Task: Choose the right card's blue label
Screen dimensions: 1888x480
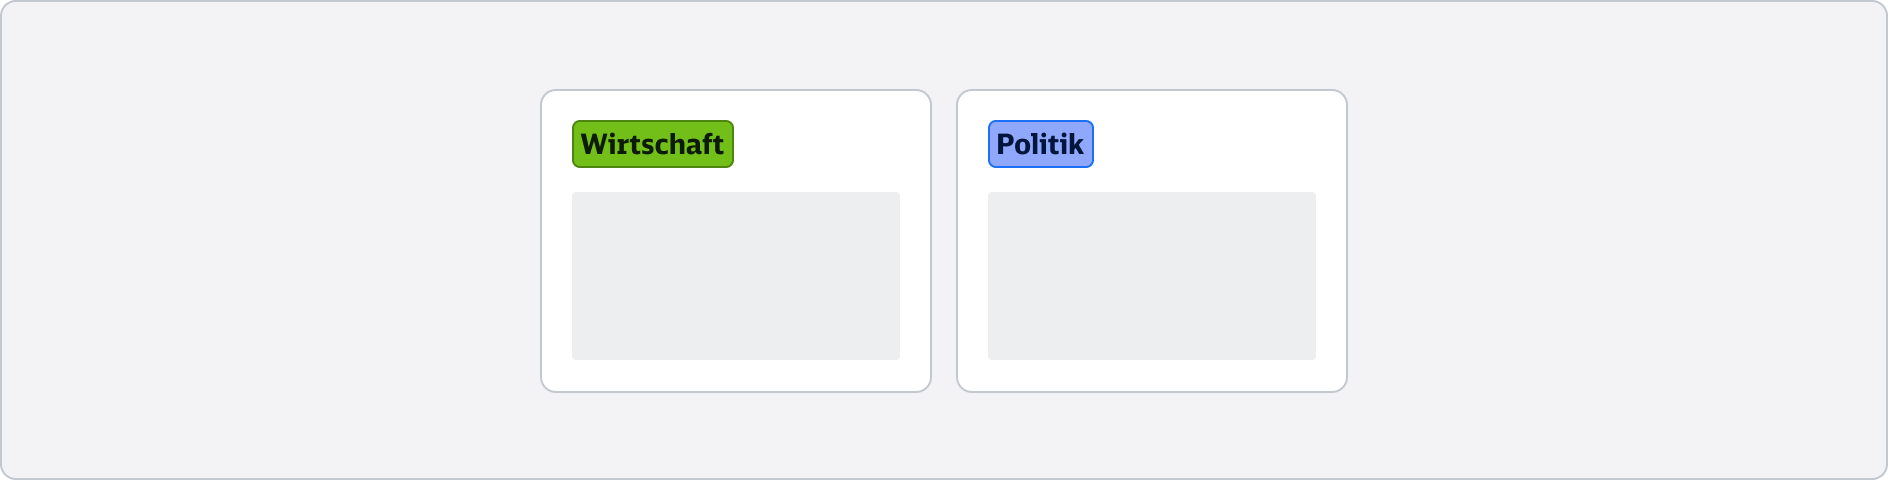Action: point(1040,144)
